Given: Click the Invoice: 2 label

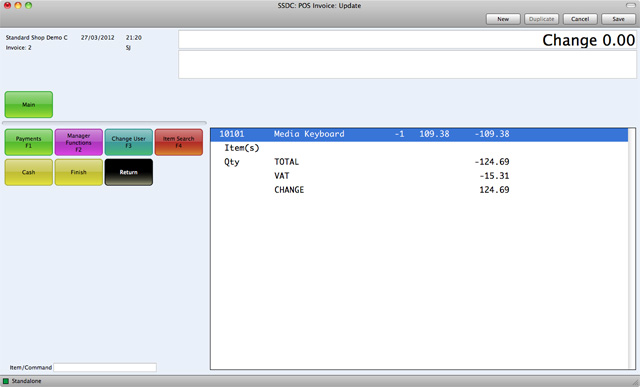Looking at the screenshot, I should pyautogui.click(x=18, y=48).
